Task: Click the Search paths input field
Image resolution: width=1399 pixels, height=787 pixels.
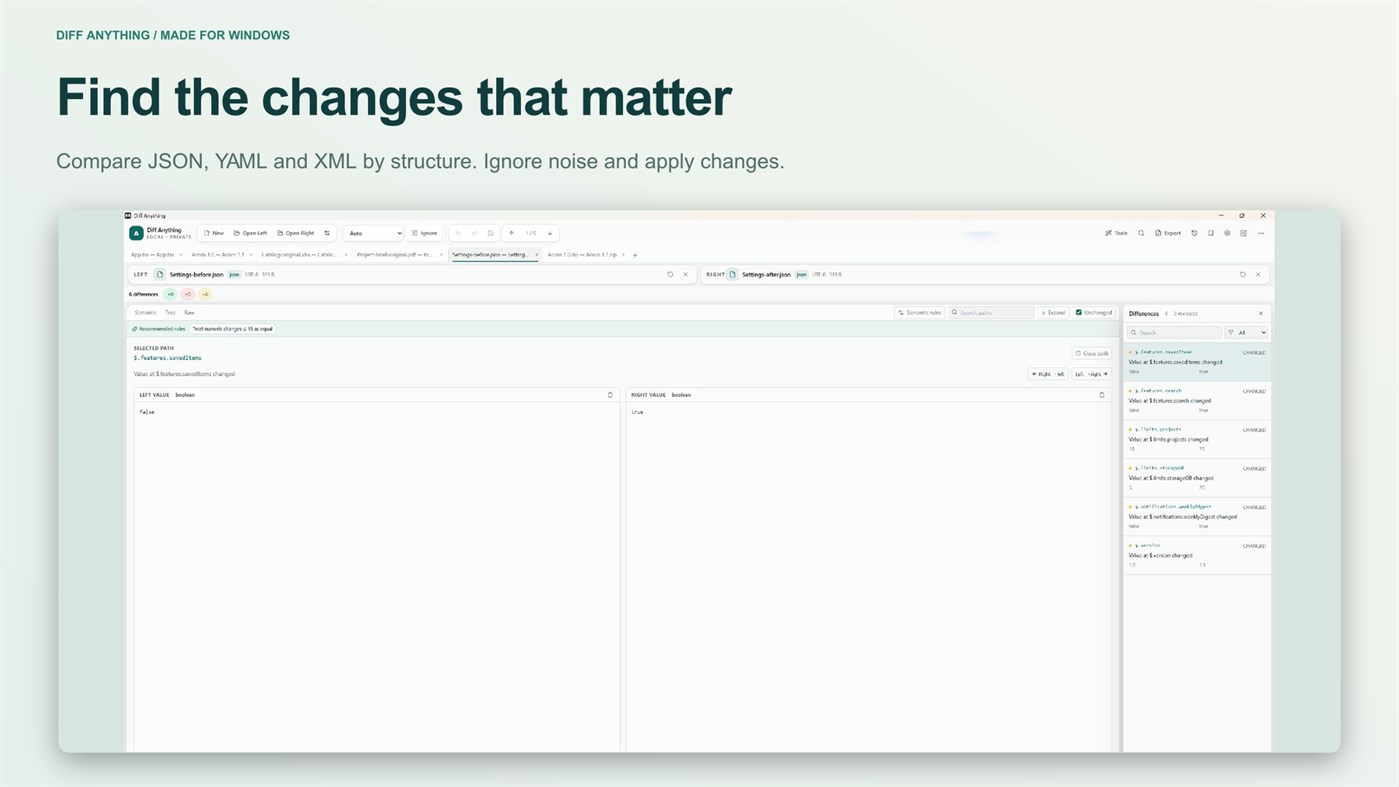Action: pyautogui.click(x=991, y=313)
